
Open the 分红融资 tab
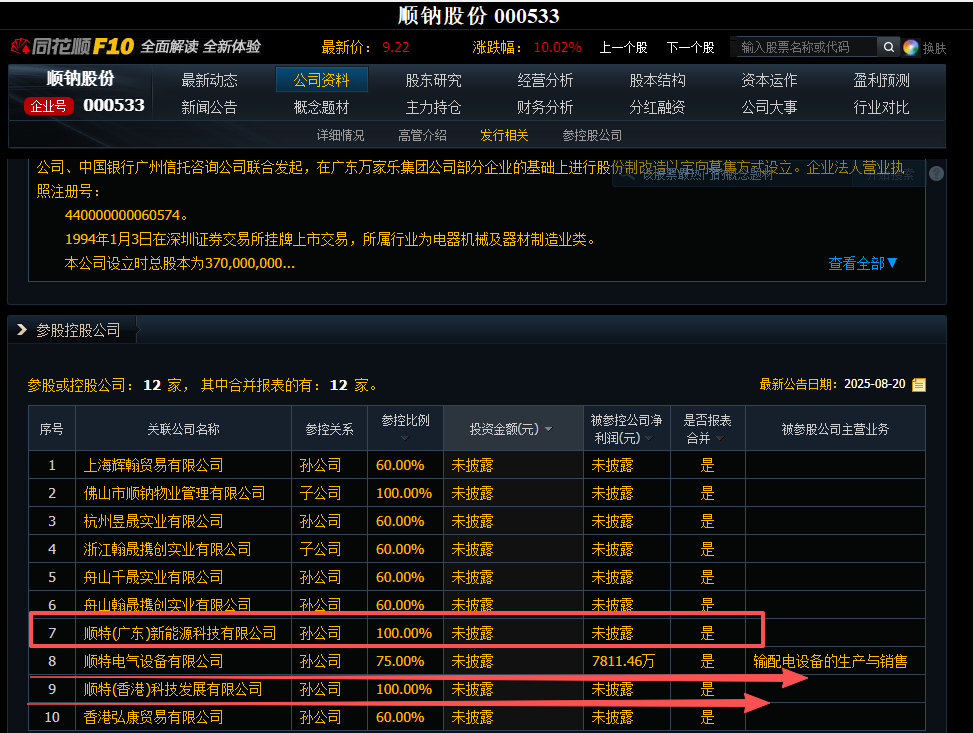click(x=657, y=107)
